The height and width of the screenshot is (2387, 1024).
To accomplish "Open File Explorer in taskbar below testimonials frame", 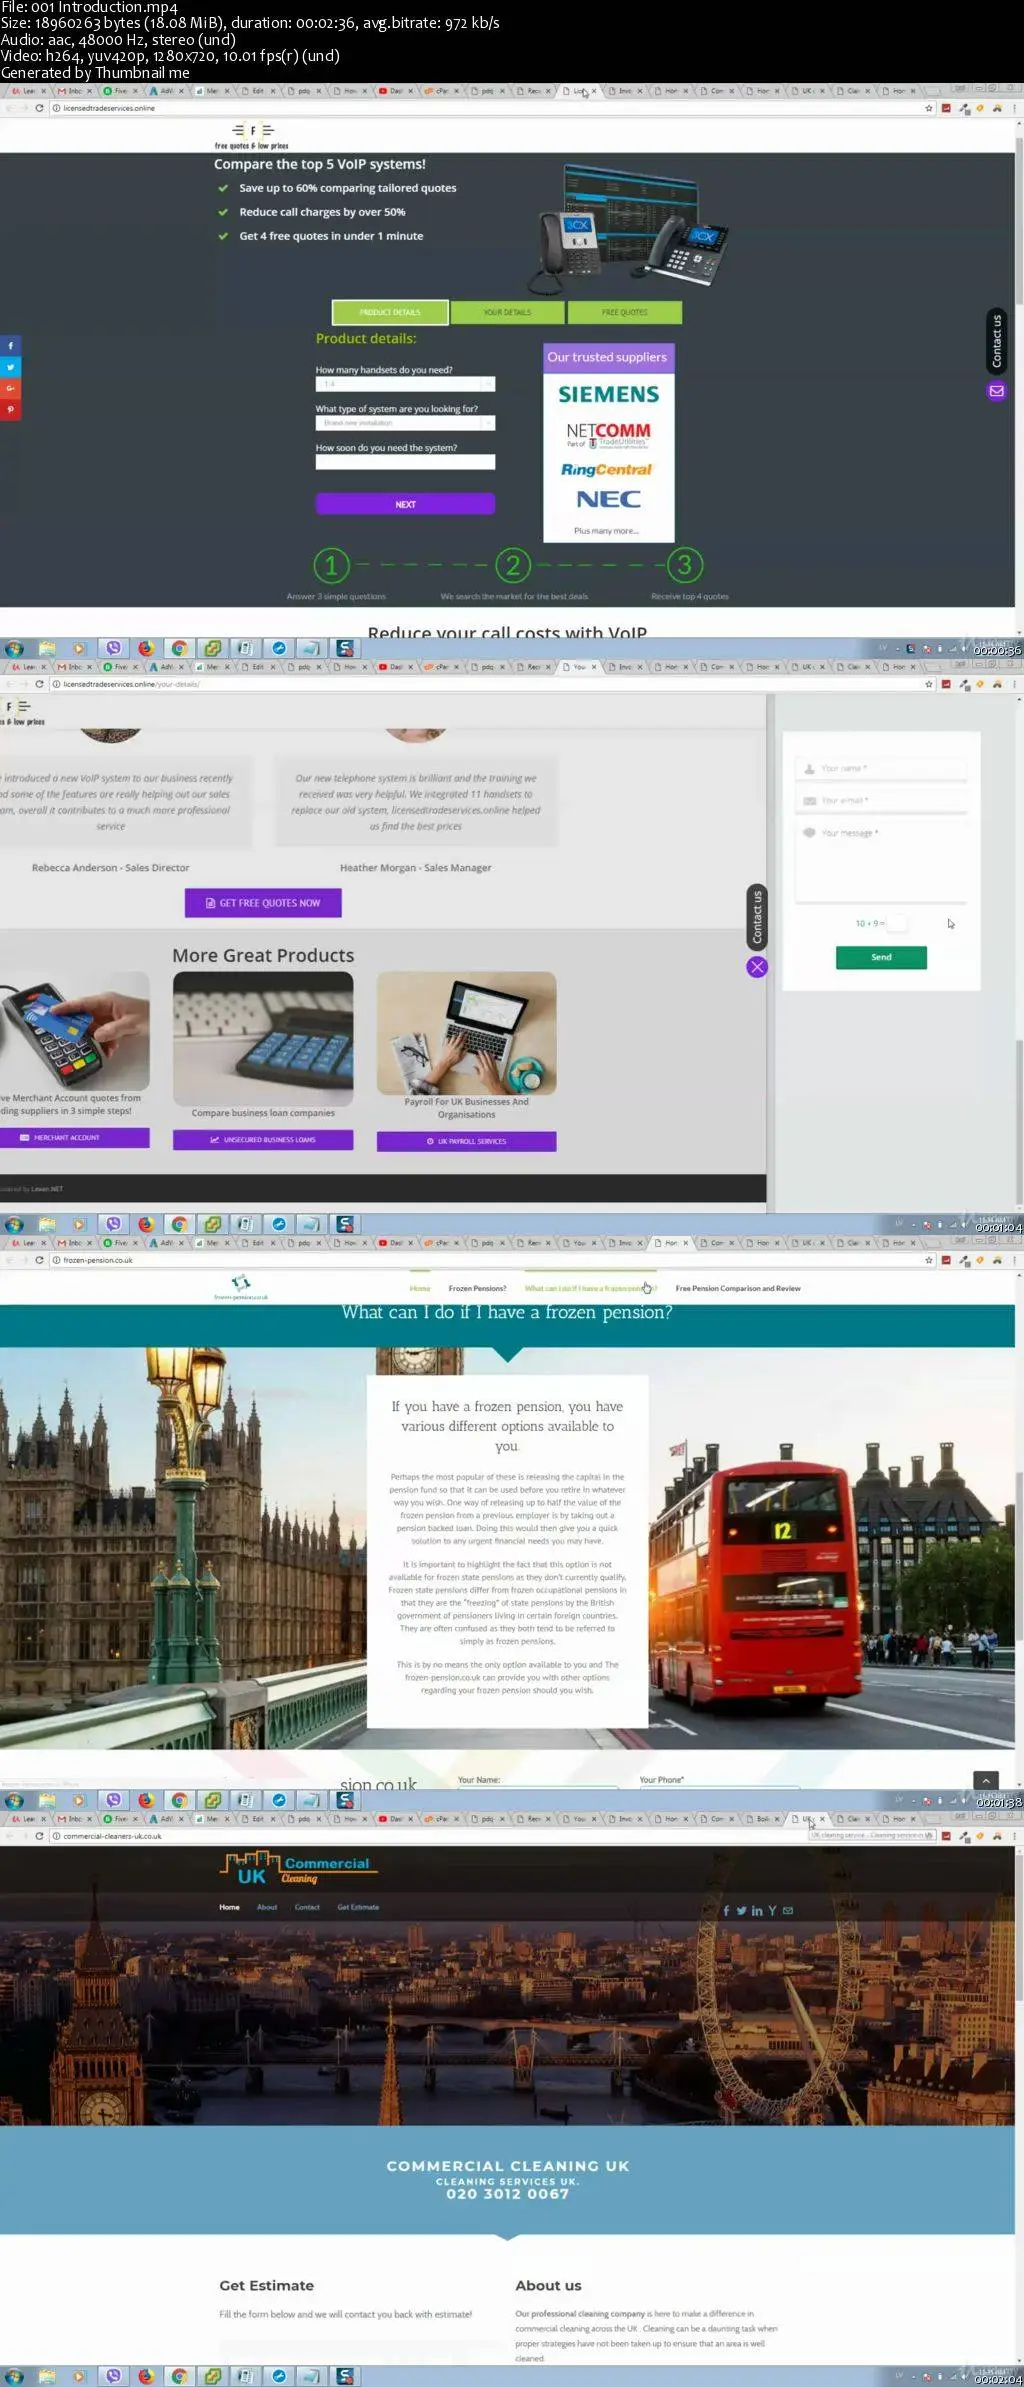I will pos(47,1224).
